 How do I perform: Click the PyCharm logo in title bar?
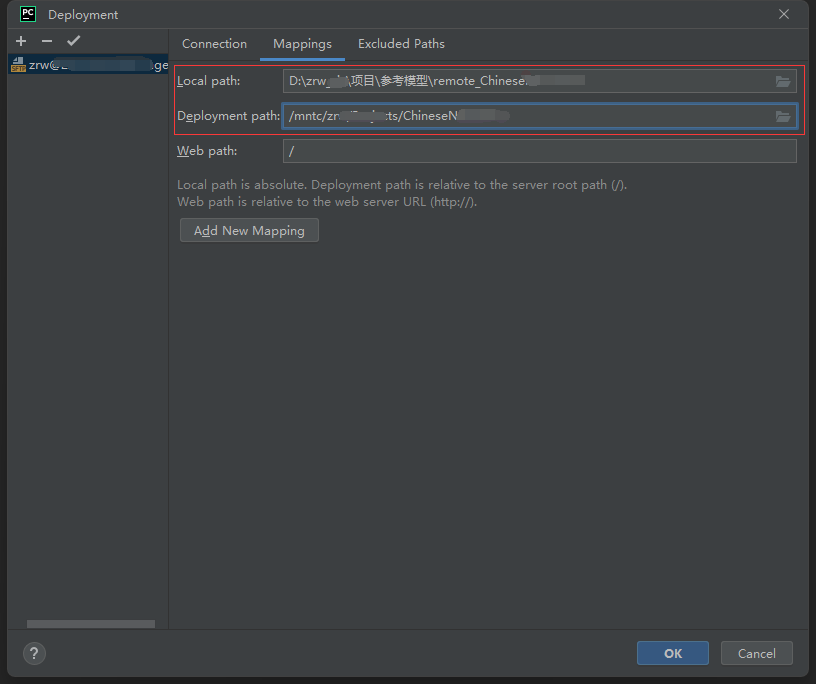[x=28, y=14]
